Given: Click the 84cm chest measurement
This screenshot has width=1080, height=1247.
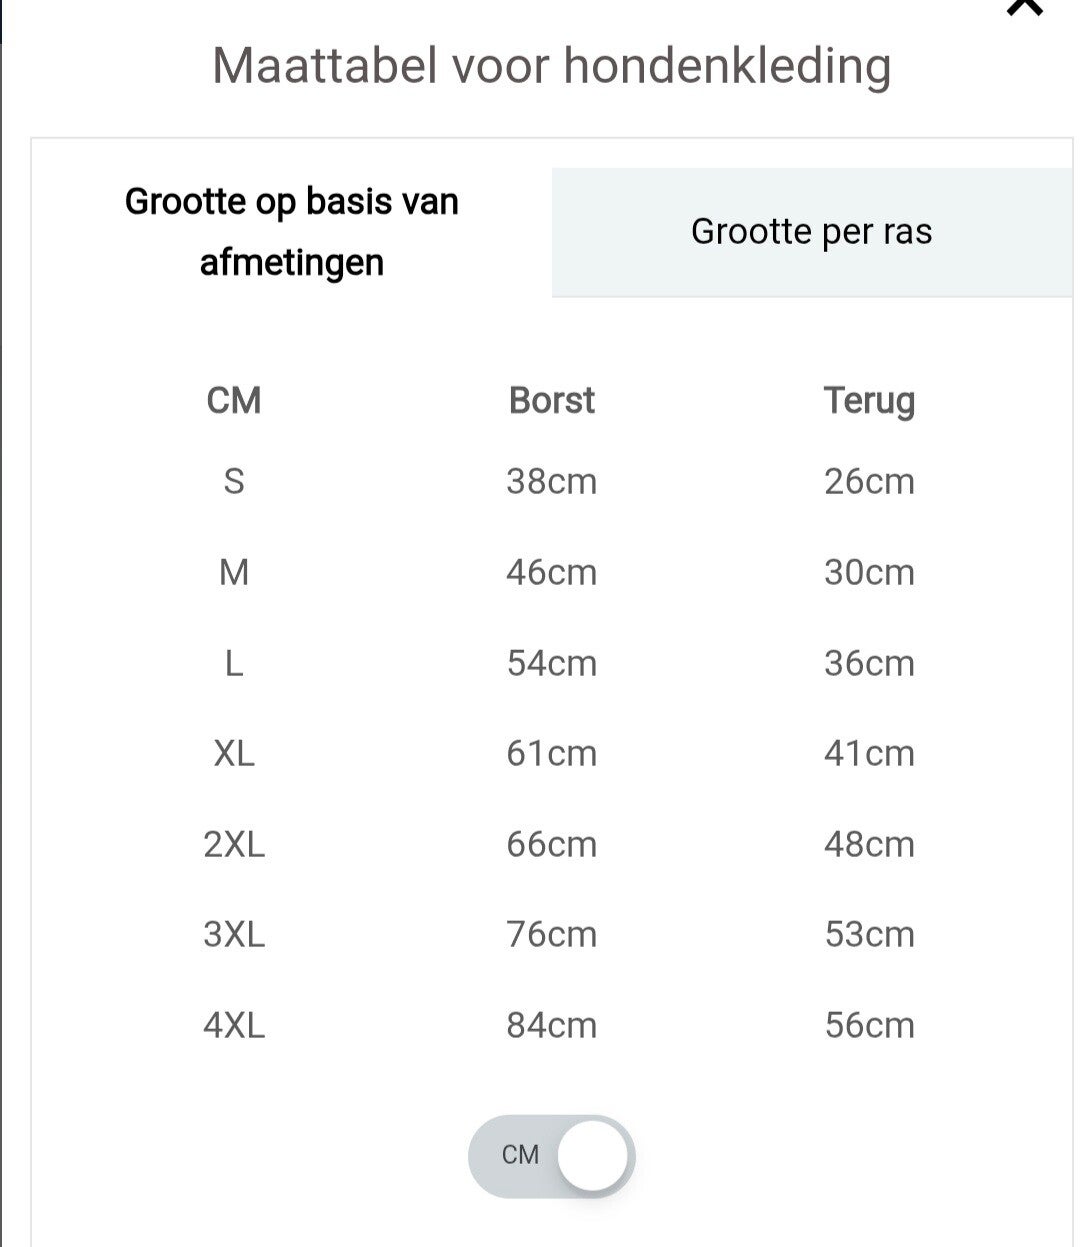Looking at the screenshot, I should [x=551, y=1025].
